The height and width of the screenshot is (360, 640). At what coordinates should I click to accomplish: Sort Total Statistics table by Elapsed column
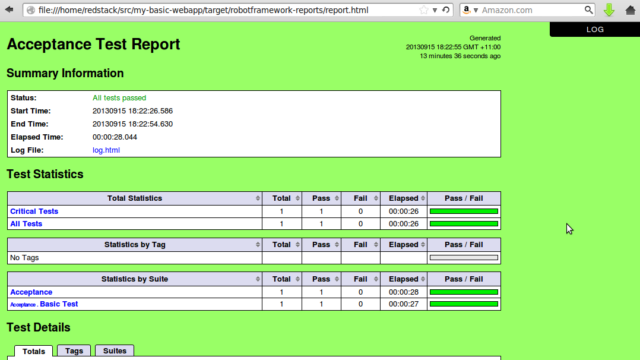coord(404,198)
